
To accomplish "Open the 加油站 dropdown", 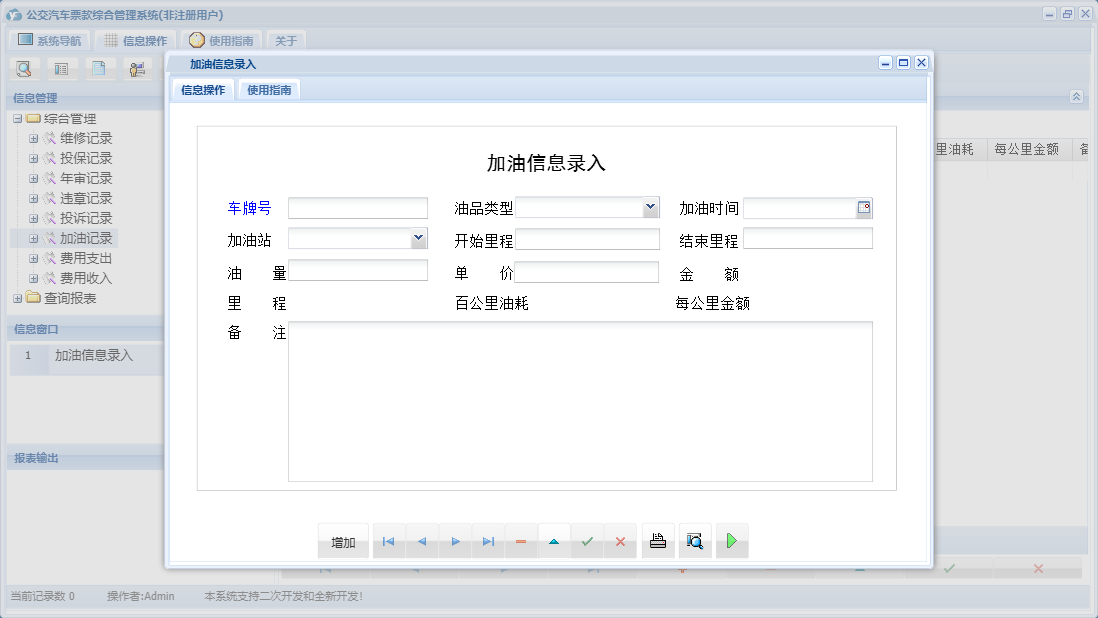I will tap(419, 238).
